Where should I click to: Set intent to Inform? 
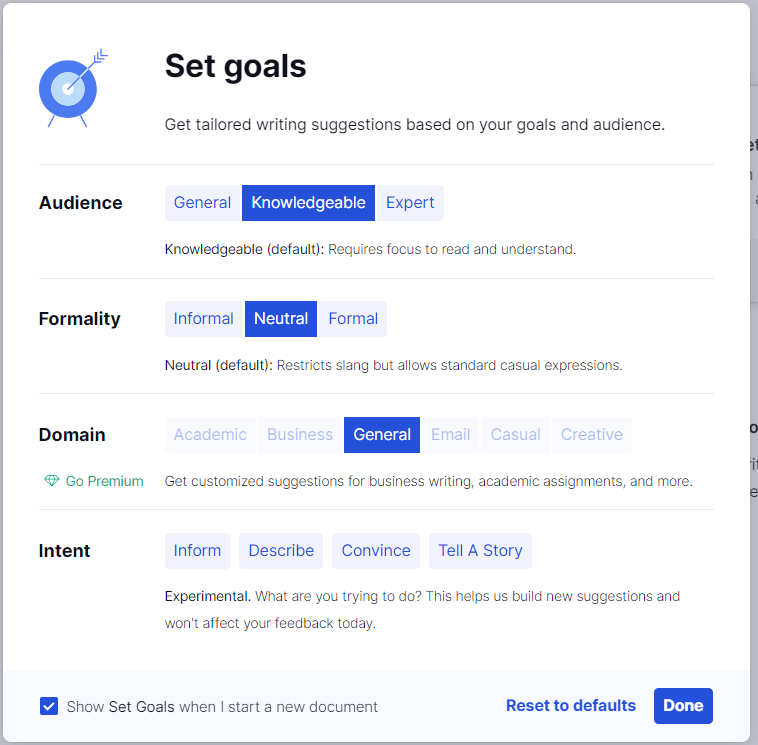click(x=197, y=551)
